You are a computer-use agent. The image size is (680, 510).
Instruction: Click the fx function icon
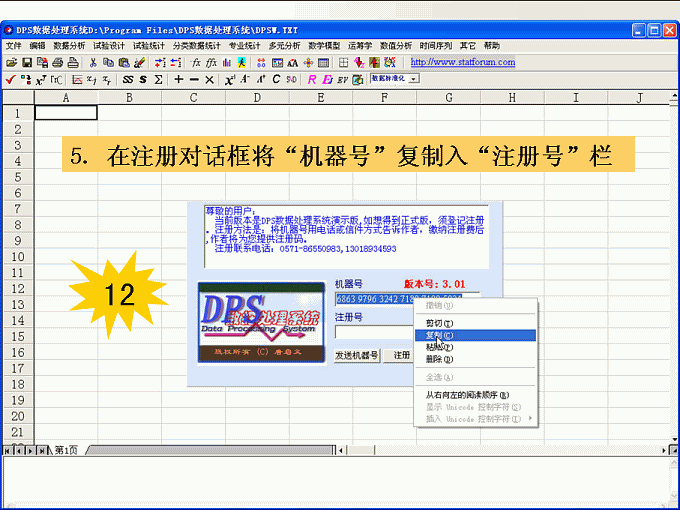[x=196, y=62]
